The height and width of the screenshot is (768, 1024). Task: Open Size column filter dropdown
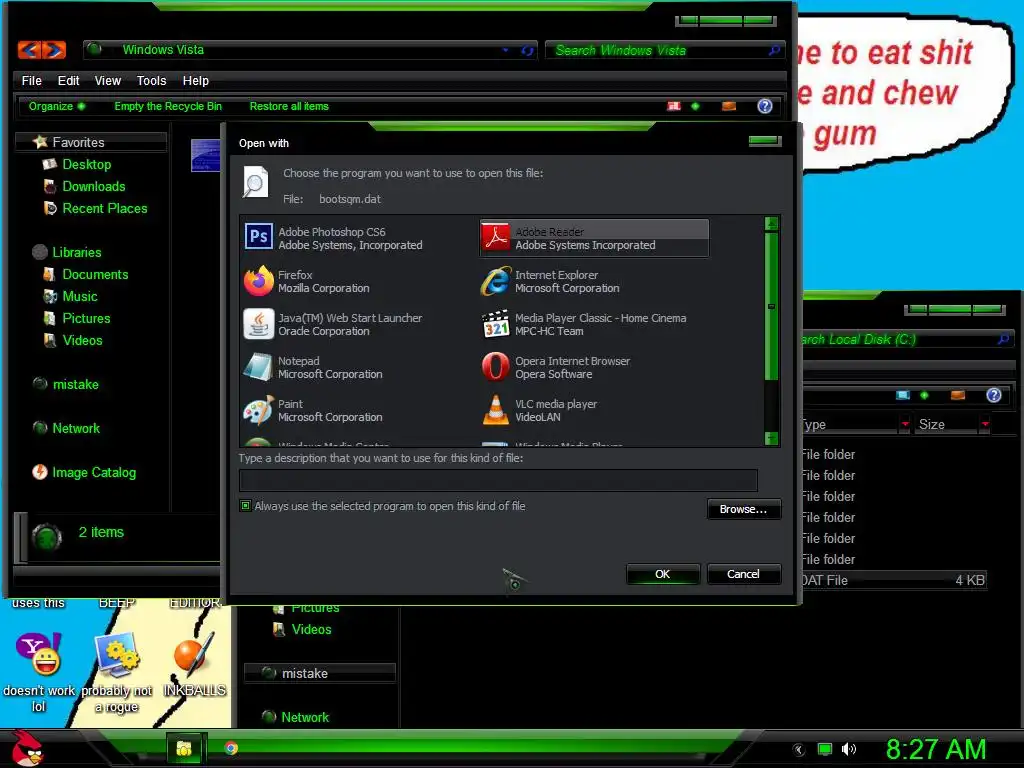(985, 424)
